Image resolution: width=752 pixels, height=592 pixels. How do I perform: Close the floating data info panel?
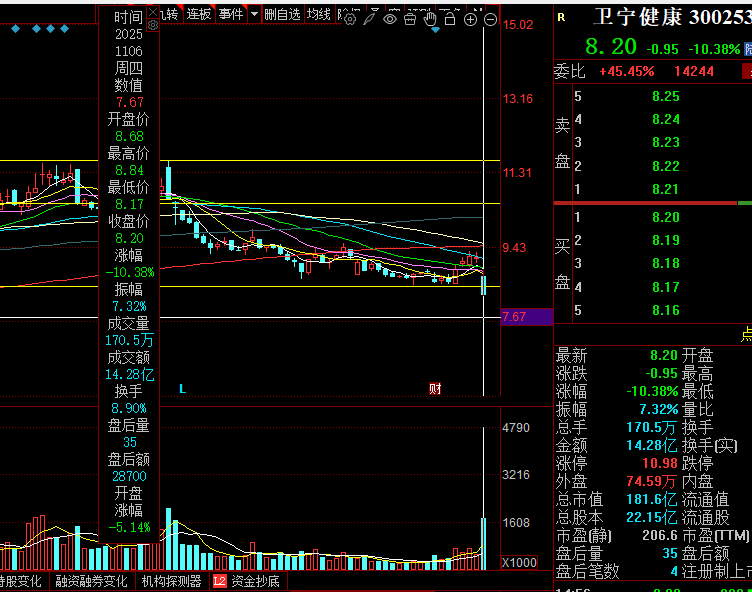tap(153, 12)
